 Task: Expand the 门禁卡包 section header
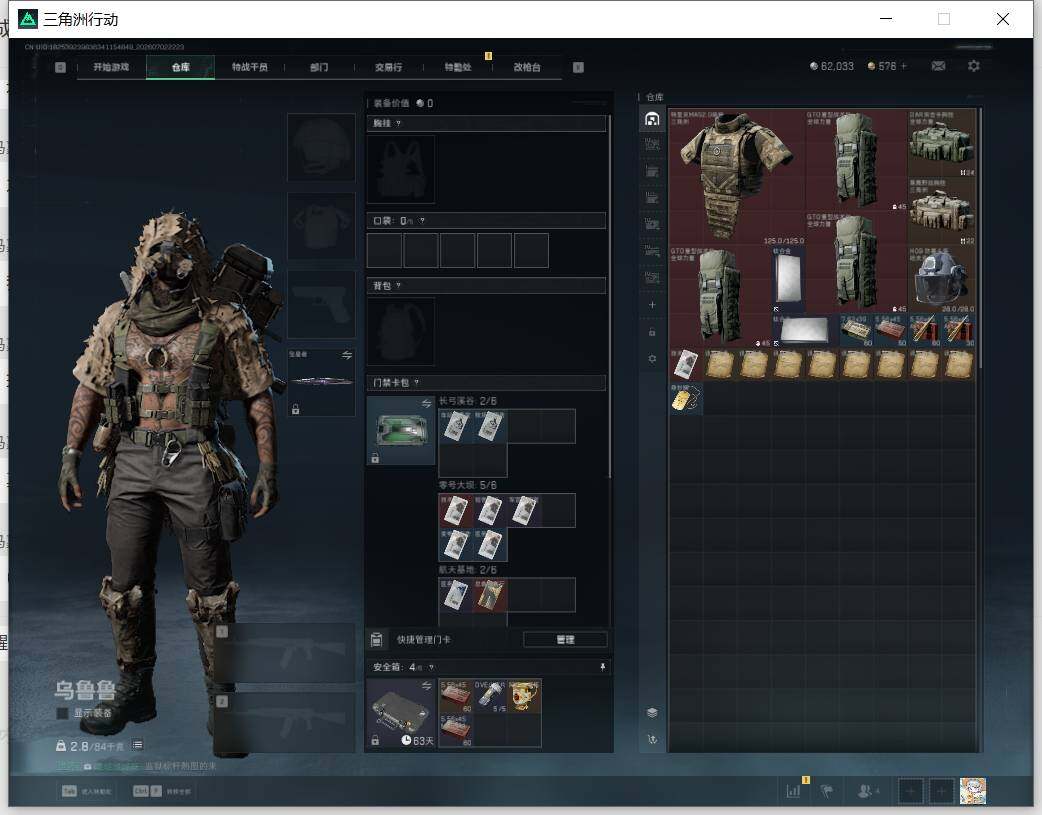pyautogui.click(x=486, y=382)
